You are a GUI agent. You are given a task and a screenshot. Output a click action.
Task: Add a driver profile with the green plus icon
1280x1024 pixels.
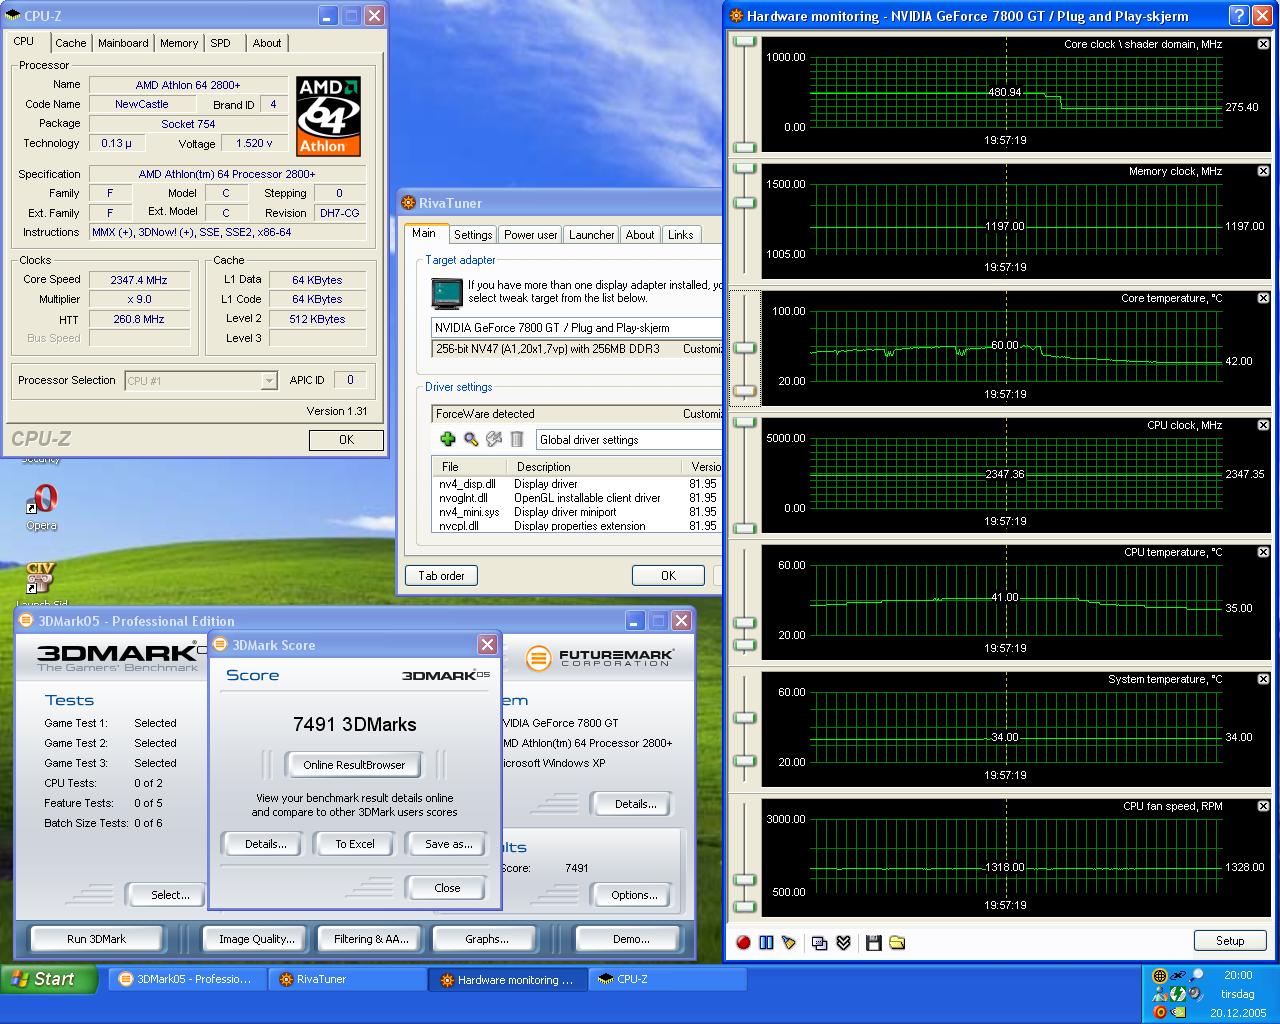tap(447, 439)
